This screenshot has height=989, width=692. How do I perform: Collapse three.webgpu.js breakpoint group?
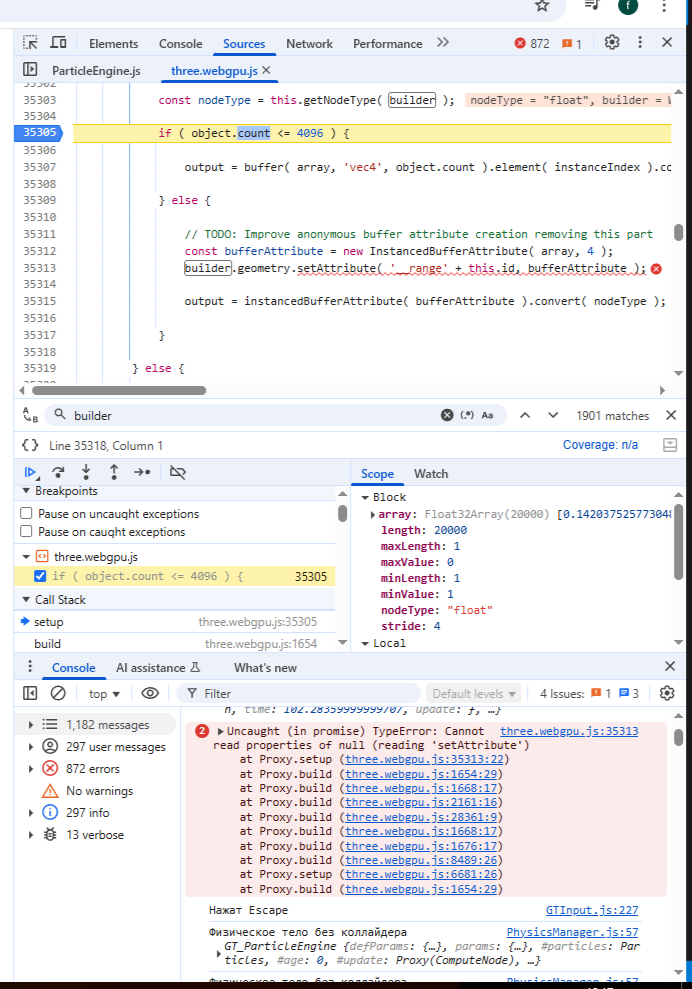tap(26, 557)
